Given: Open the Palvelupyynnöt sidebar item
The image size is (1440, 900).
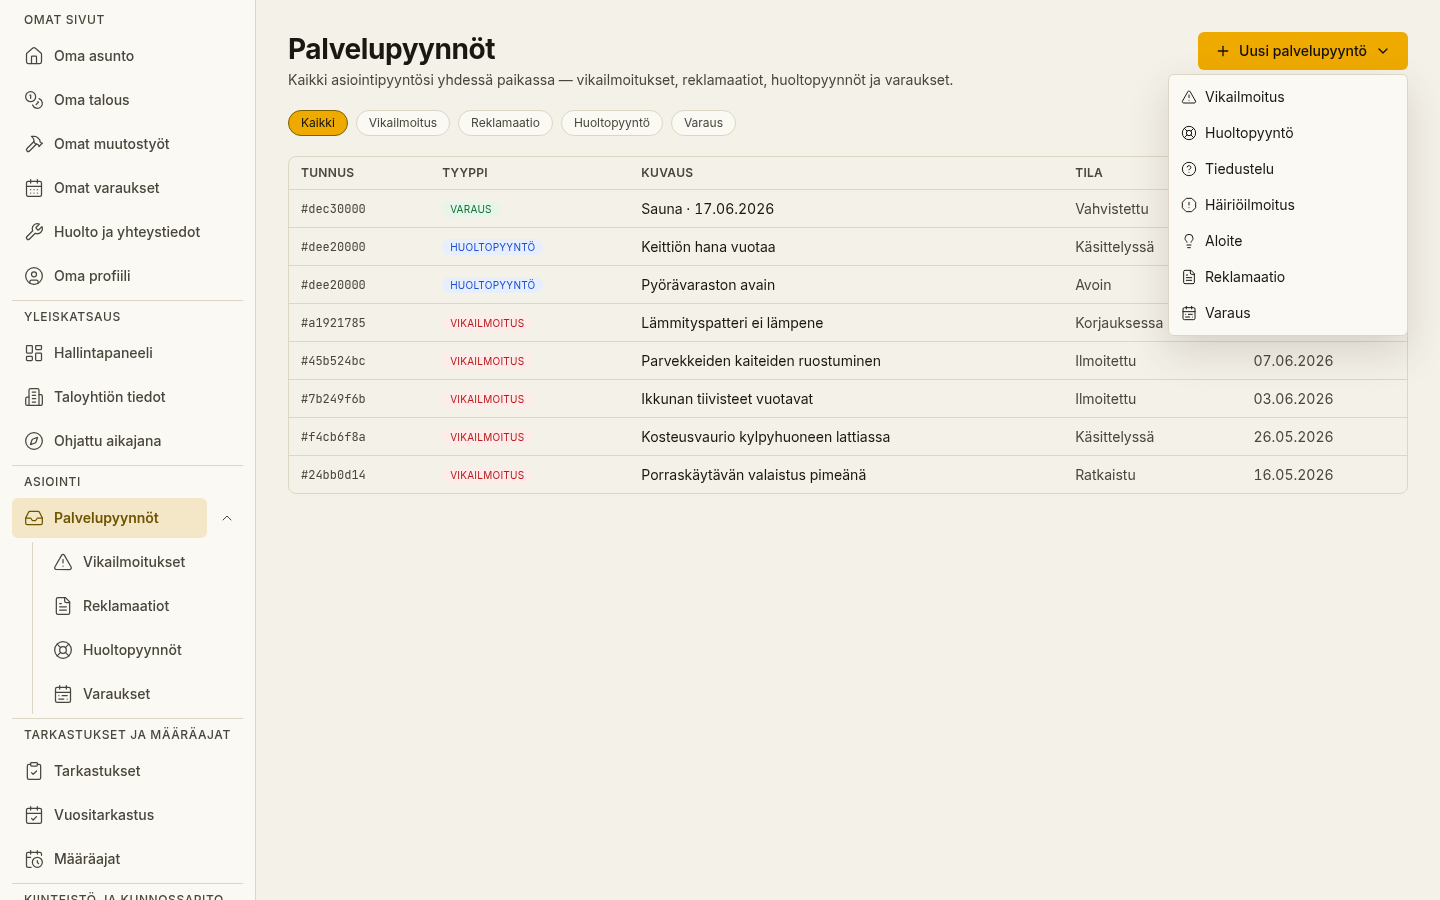Looking at the screenshot, I should [x=109, y=518].
